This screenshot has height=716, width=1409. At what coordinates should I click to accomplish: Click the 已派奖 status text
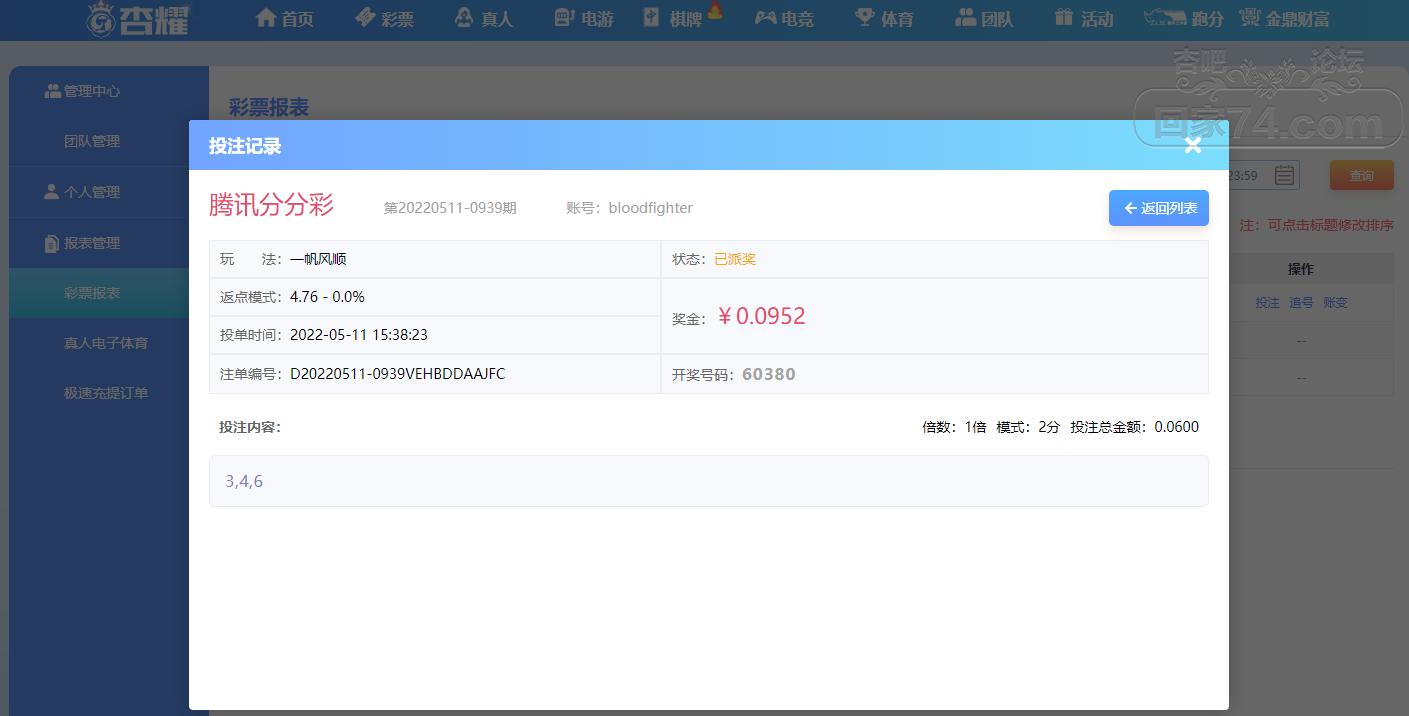pos(735,259)
